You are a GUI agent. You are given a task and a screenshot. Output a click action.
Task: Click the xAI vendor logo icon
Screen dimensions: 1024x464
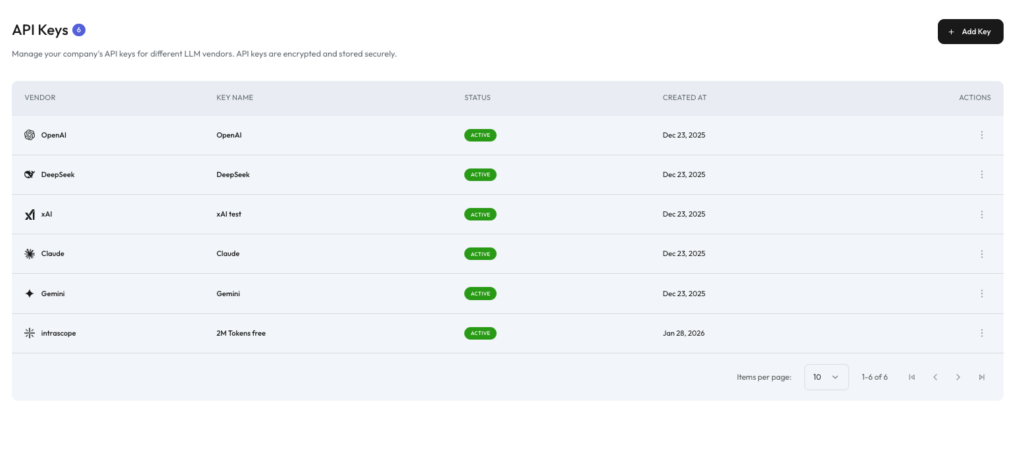pyautogui.click(x=30, y=214)
